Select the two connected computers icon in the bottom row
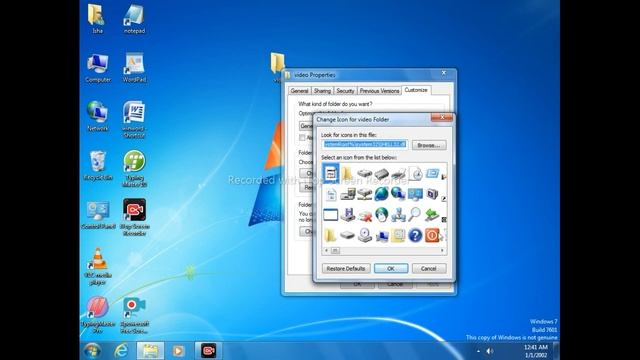 pos(381,236)
